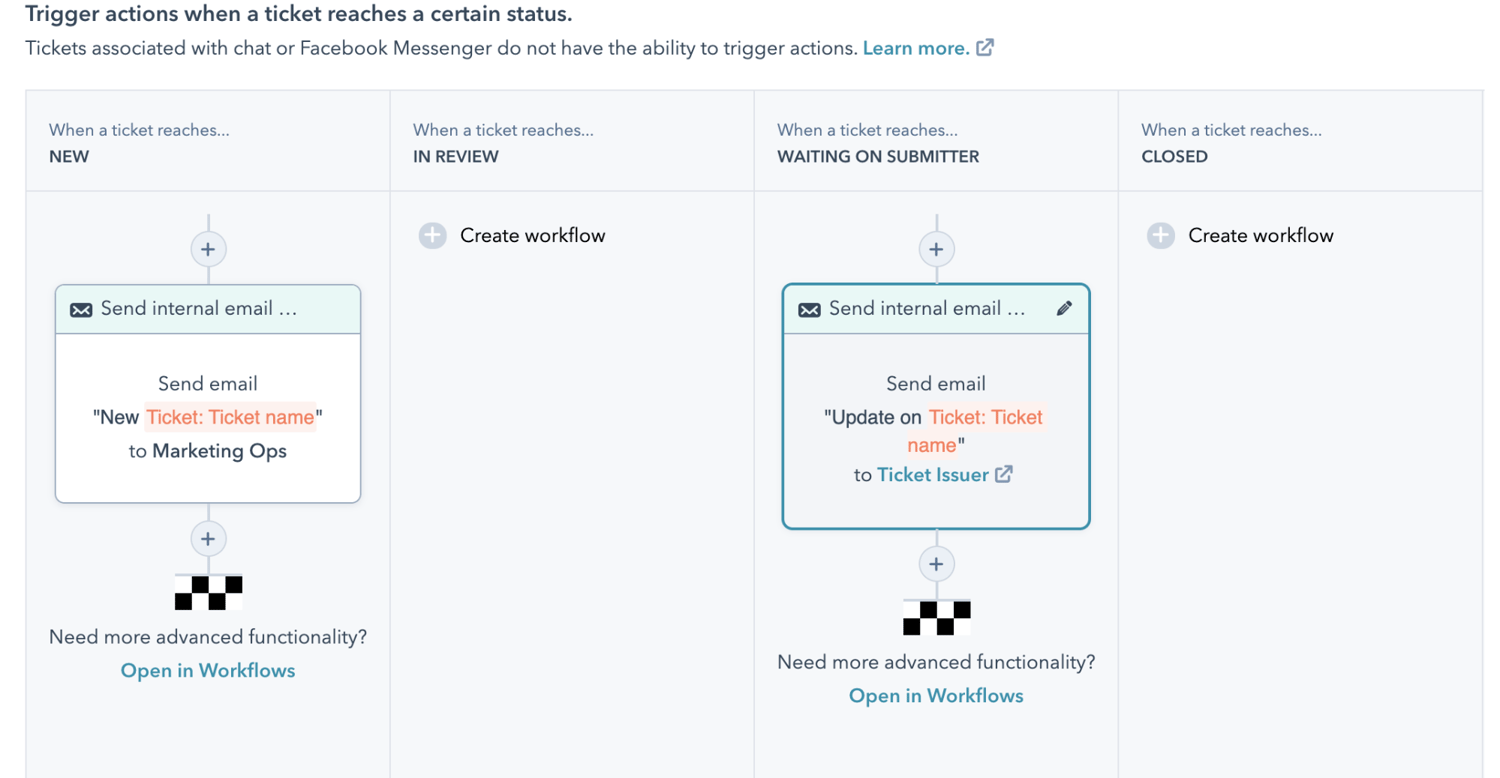Open in Workflows from the NEW column
The width and height of the screenshot is (1500, 778).
[x=207, y=670]
